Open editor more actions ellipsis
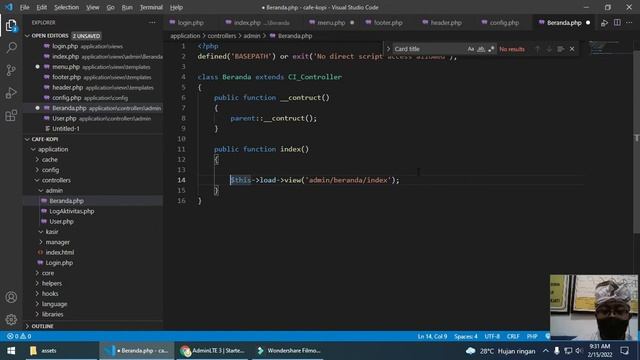 pos(629,23)
